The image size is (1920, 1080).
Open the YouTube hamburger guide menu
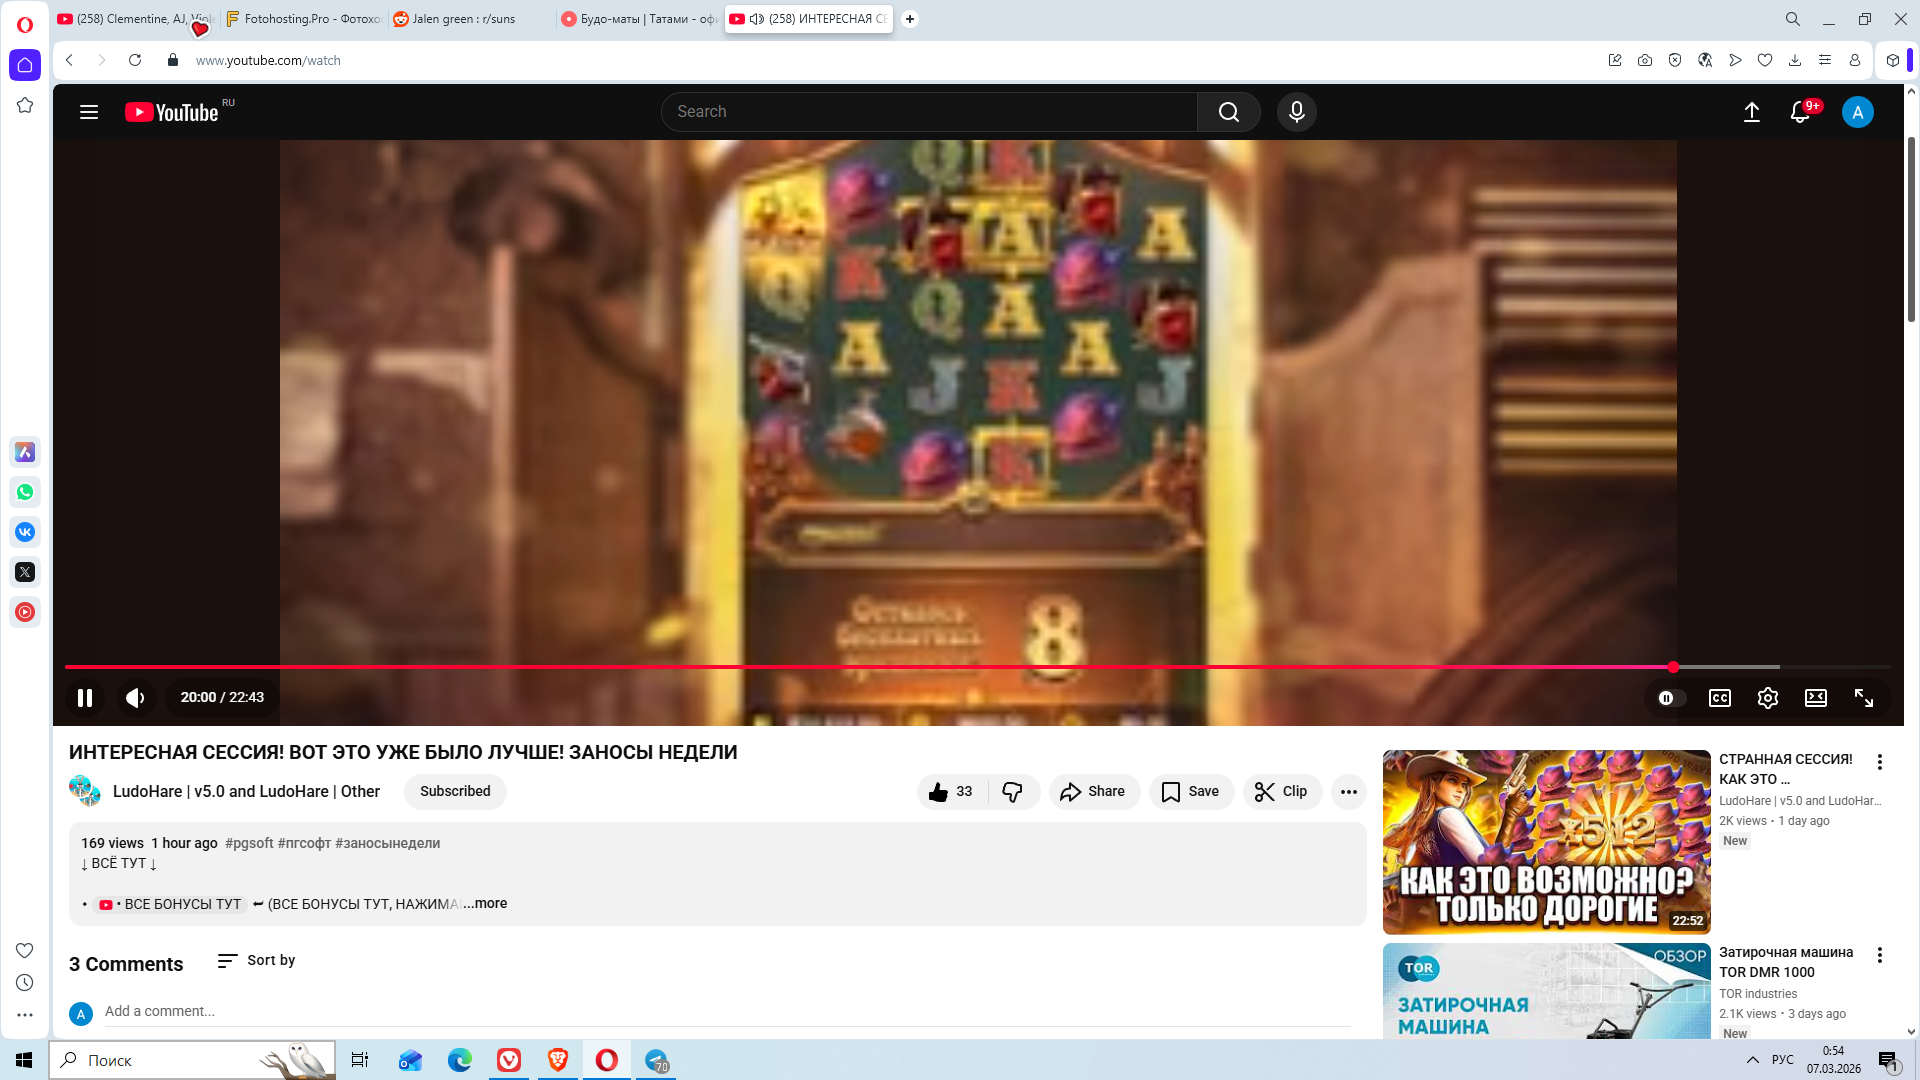(89, 112)
